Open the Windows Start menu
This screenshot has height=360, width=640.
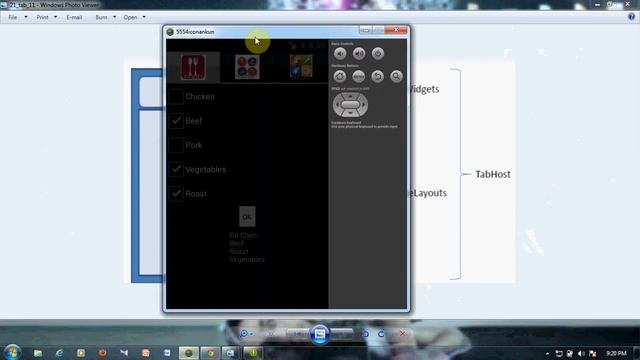pyautogui.click(x=12, y=352)
